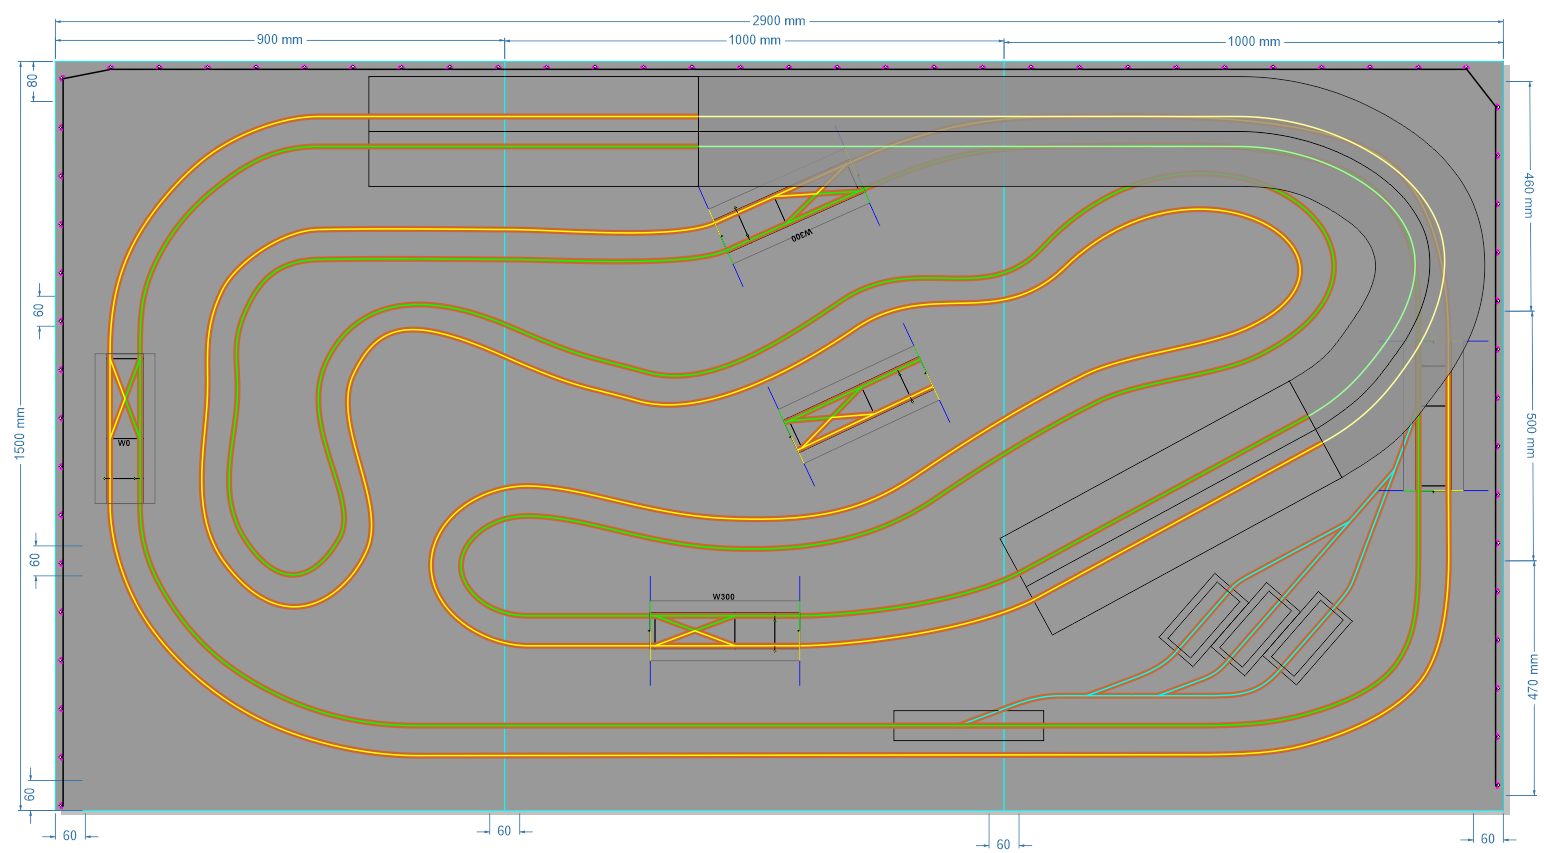Click the 900 mm dimension label at top left

click(x=281, y=41)
